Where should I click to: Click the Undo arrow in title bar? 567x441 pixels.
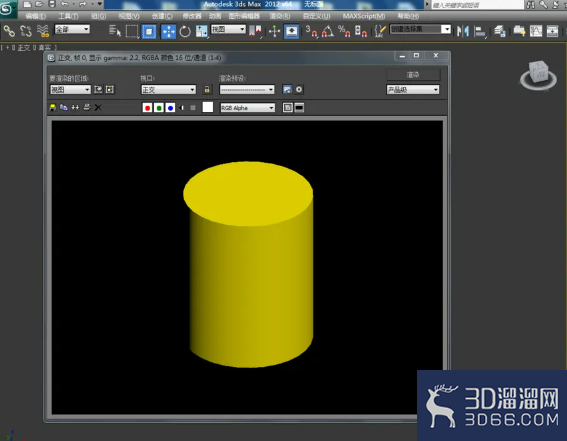(64, 4)
